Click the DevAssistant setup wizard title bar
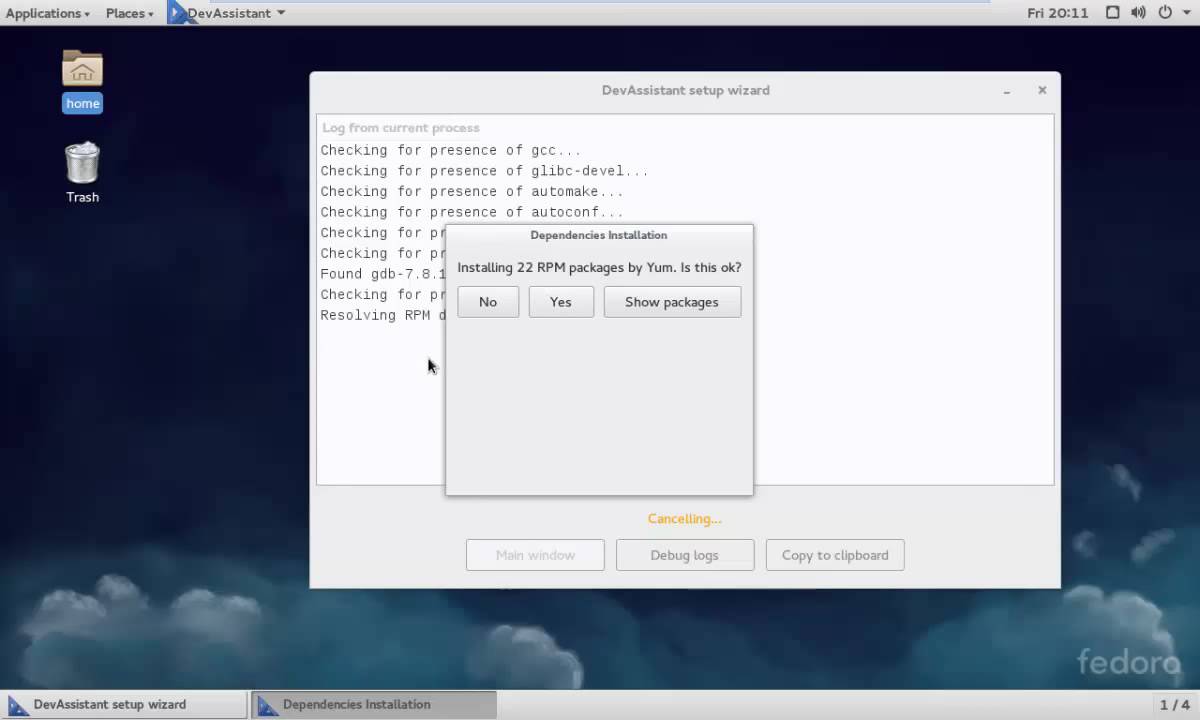 pyautogui.click(x=686, y=90)
